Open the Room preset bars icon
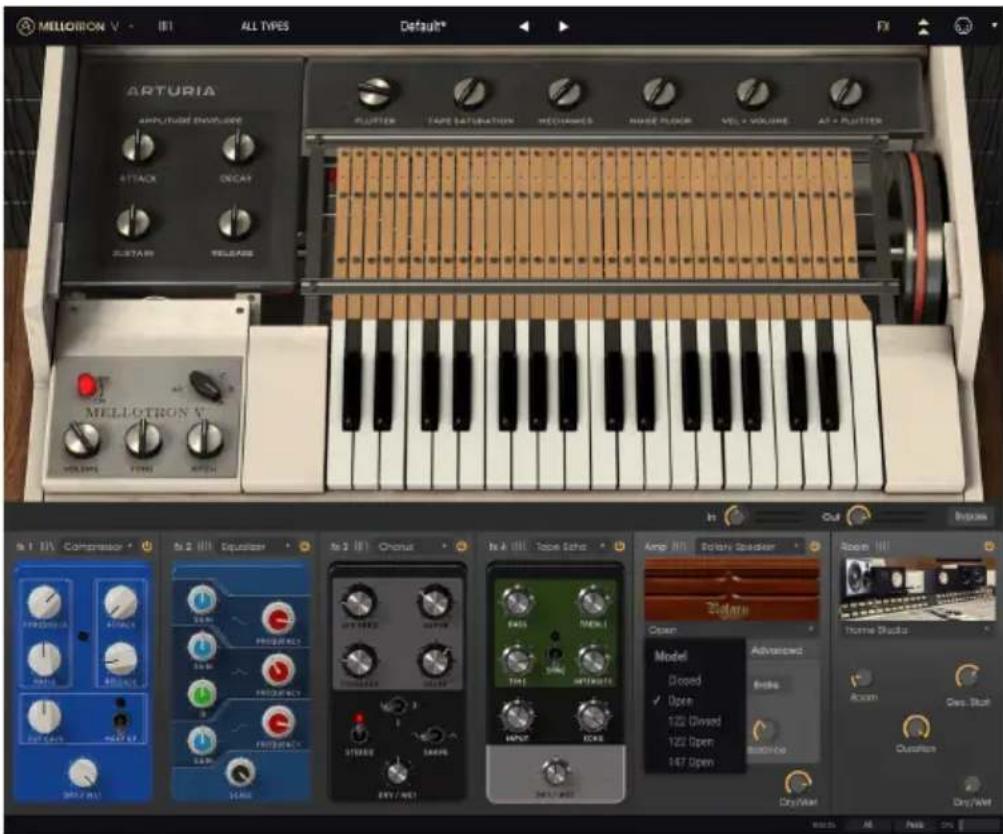The image size is (1003, 834). pos(882,546)
